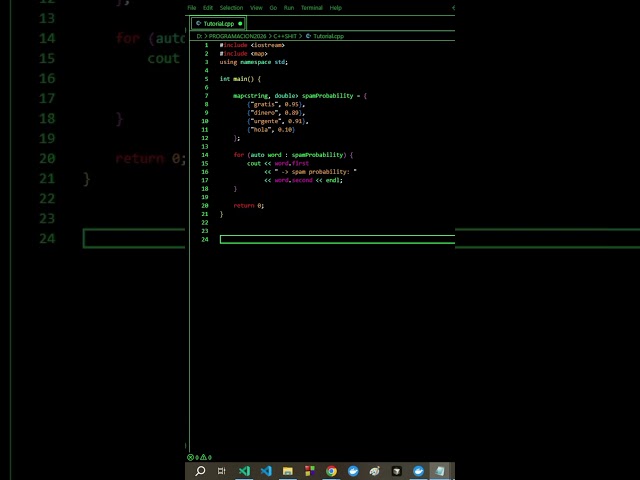Open File Explorer from the taskbar
The width and height of the screenshot is (640, 480).
288,471
